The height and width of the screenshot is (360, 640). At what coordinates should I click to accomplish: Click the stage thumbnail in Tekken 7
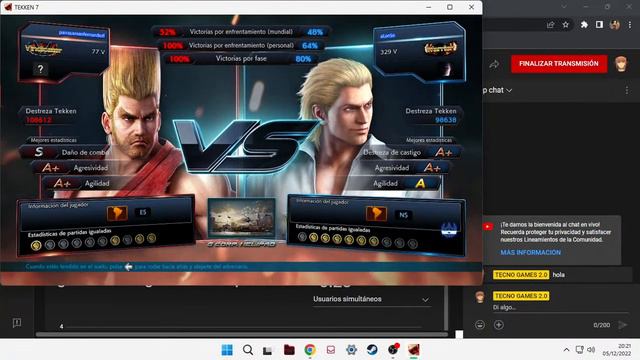tap(242, 218)
